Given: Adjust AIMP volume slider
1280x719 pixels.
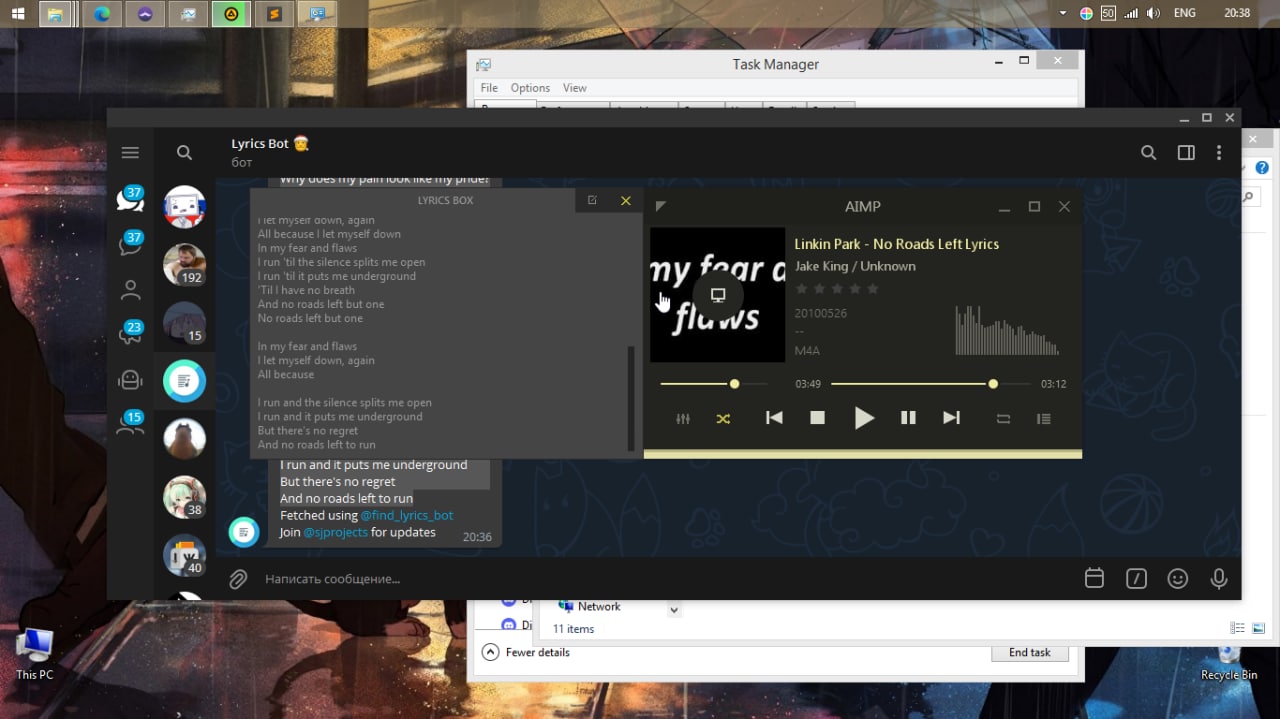Looking at the screenshot, I should pos(713,384).
